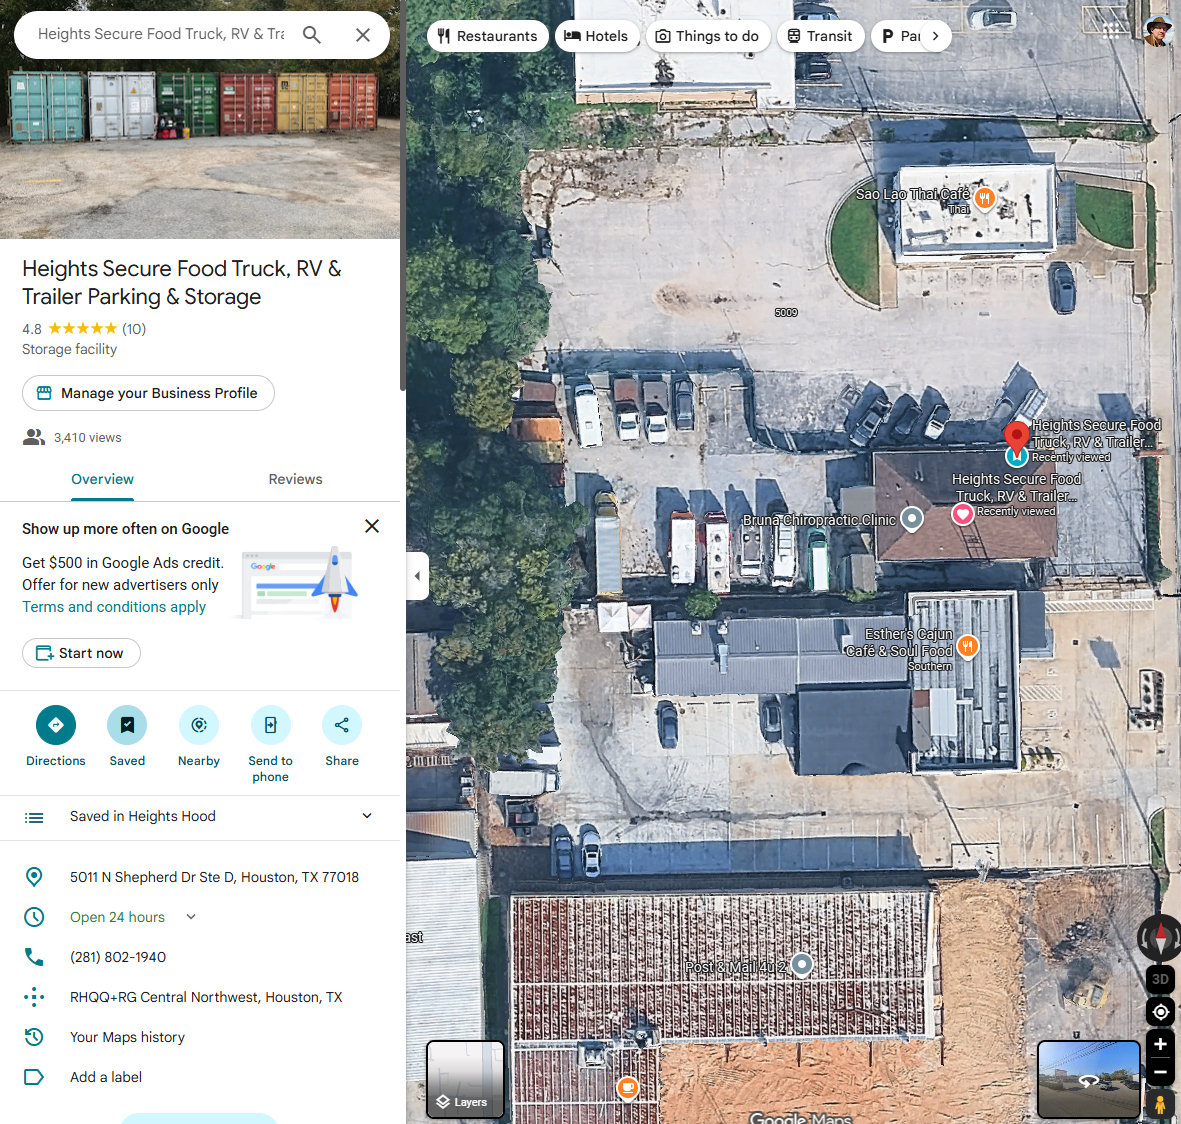Screen dimensions: 1181x1124
Task: Toggle the 3D view button
Action: 1161,979
